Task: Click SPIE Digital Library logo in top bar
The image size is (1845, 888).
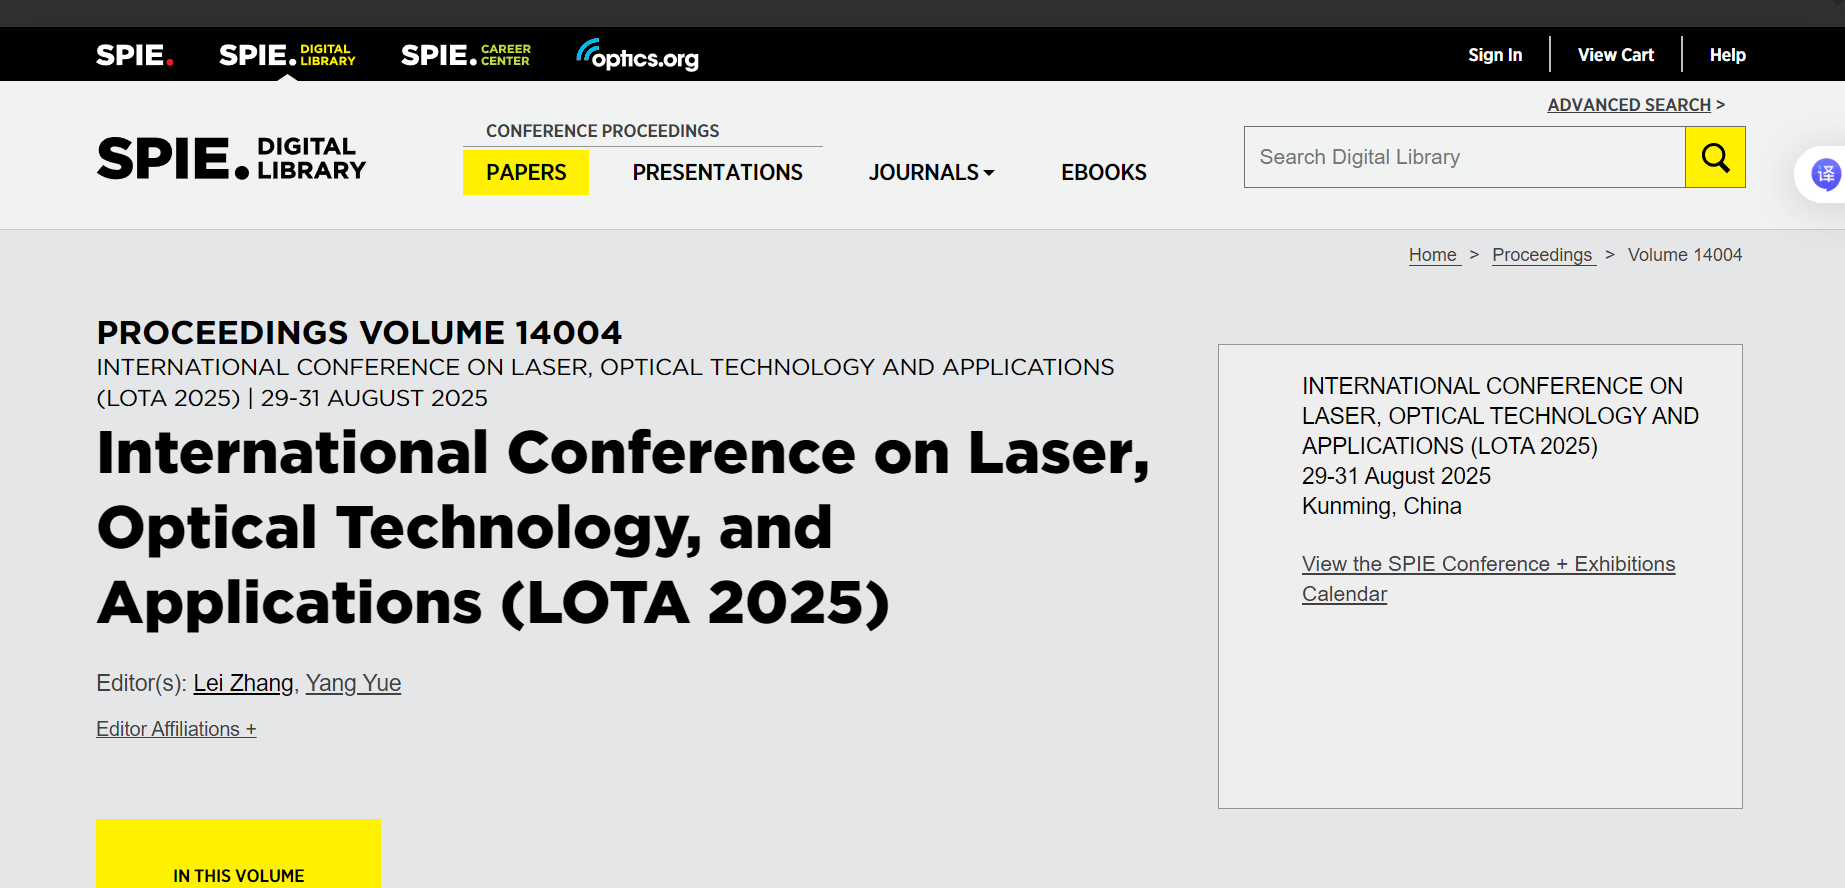Action: point(287,55)
